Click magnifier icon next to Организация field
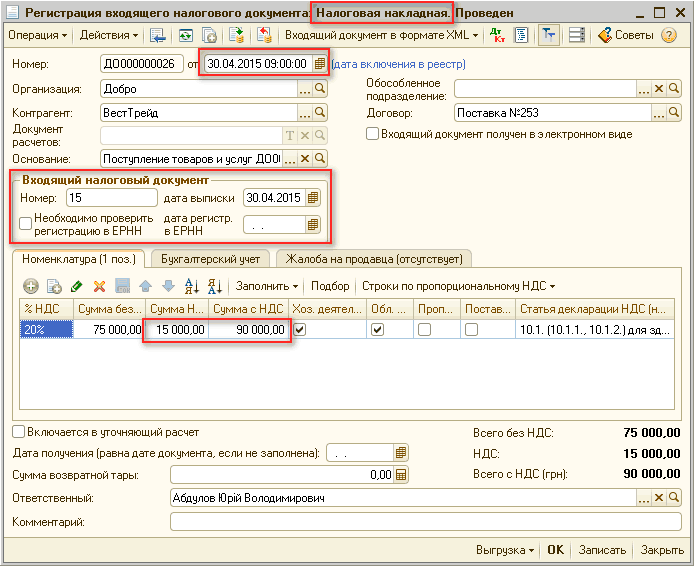694x566 pixels. 320,88
